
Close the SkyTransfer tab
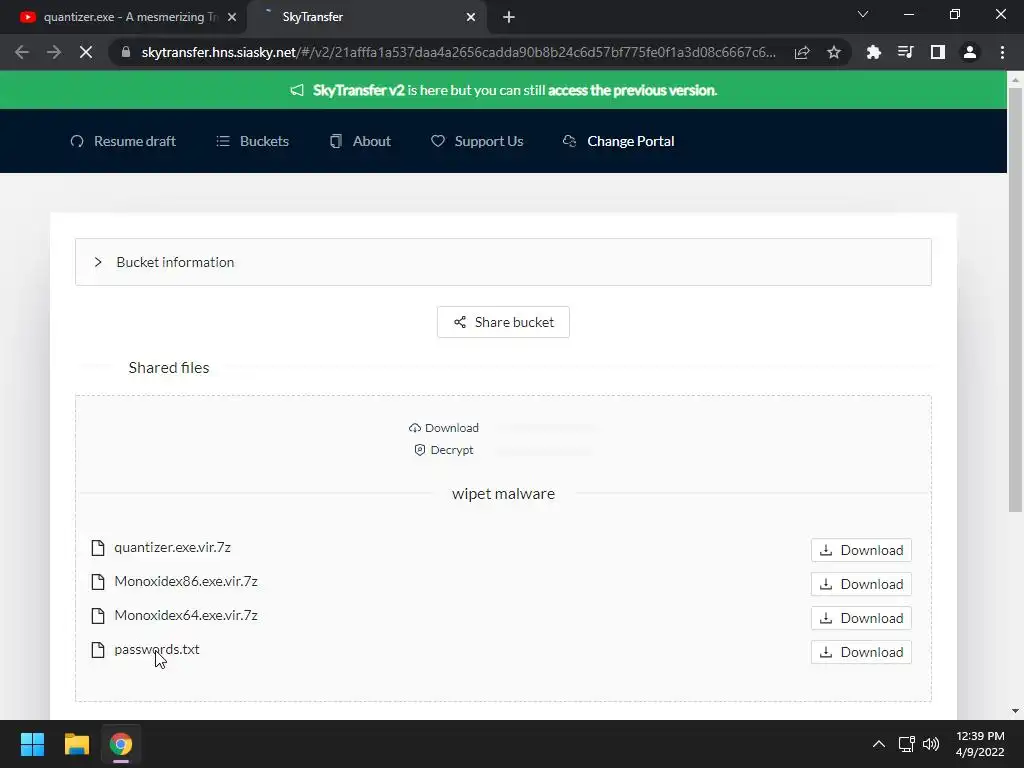pos(471,17)
